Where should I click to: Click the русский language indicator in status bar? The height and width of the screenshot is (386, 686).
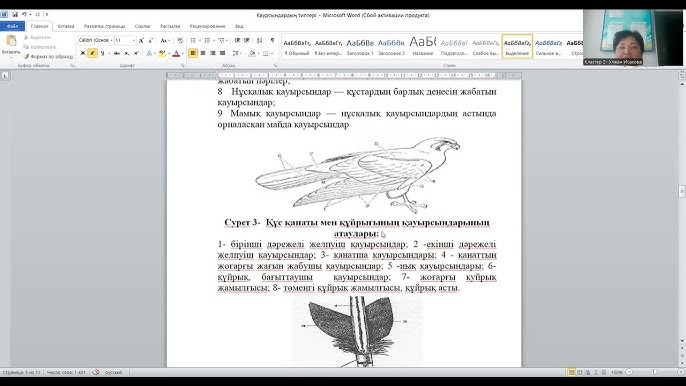click(113, 372)
